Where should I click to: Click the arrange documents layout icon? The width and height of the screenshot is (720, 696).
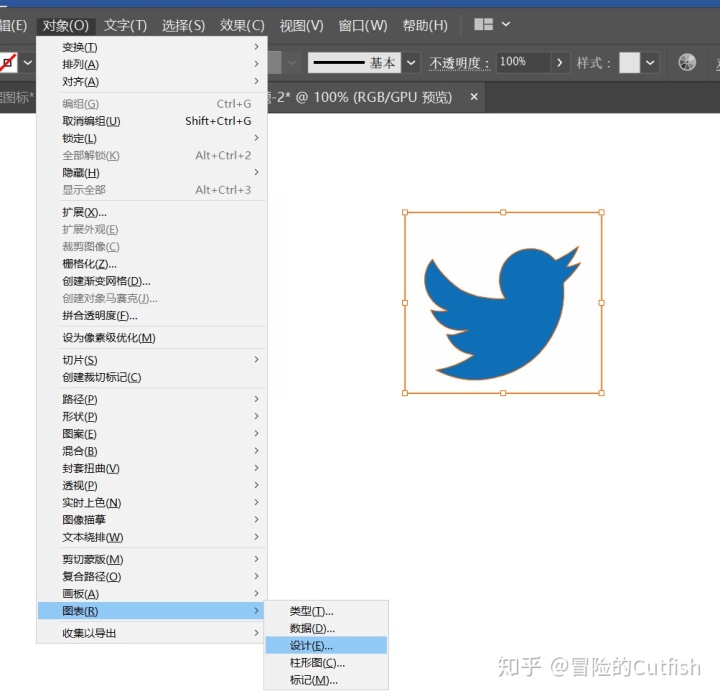point(483,24)
